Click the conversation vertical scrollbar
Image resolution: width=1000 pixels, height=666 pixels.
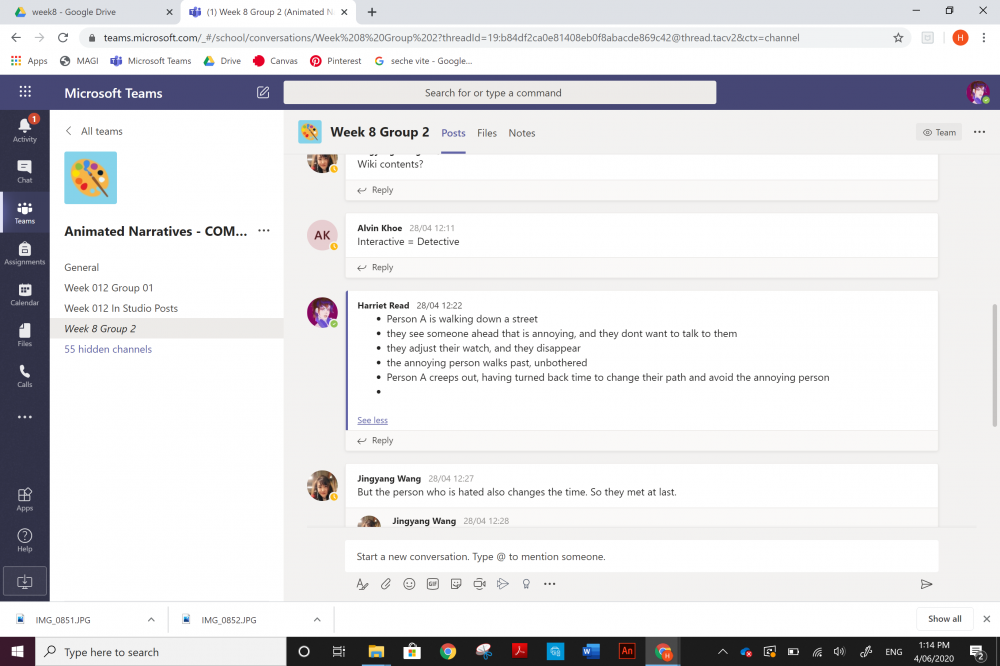(994, 365)
